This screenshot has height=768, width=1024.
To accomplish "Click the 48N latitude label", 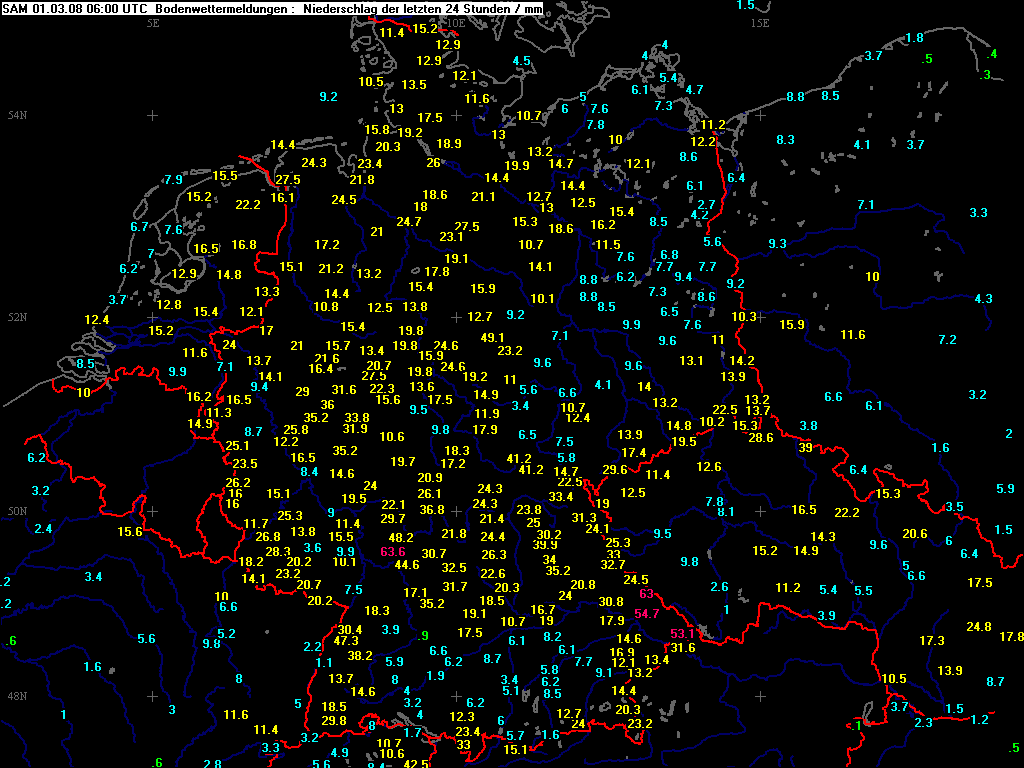I will click(x=18, y=695).
